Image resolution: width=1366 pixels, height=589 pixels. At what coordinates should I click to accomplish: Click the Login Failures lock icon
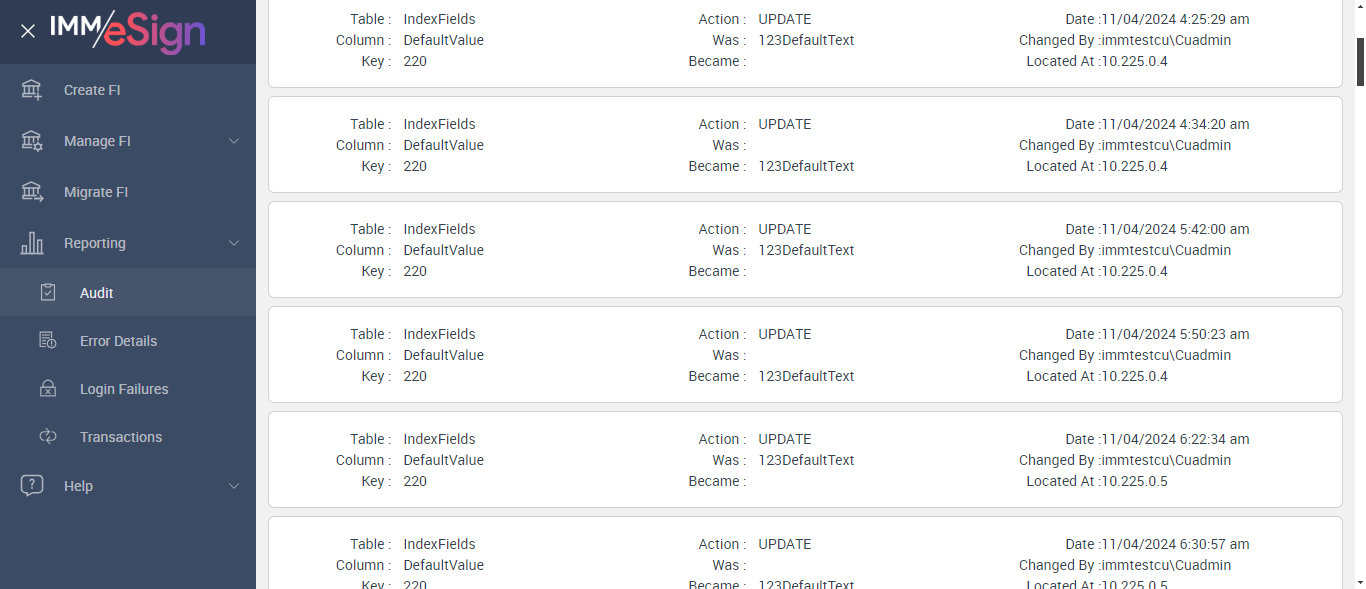click(48, 389)
